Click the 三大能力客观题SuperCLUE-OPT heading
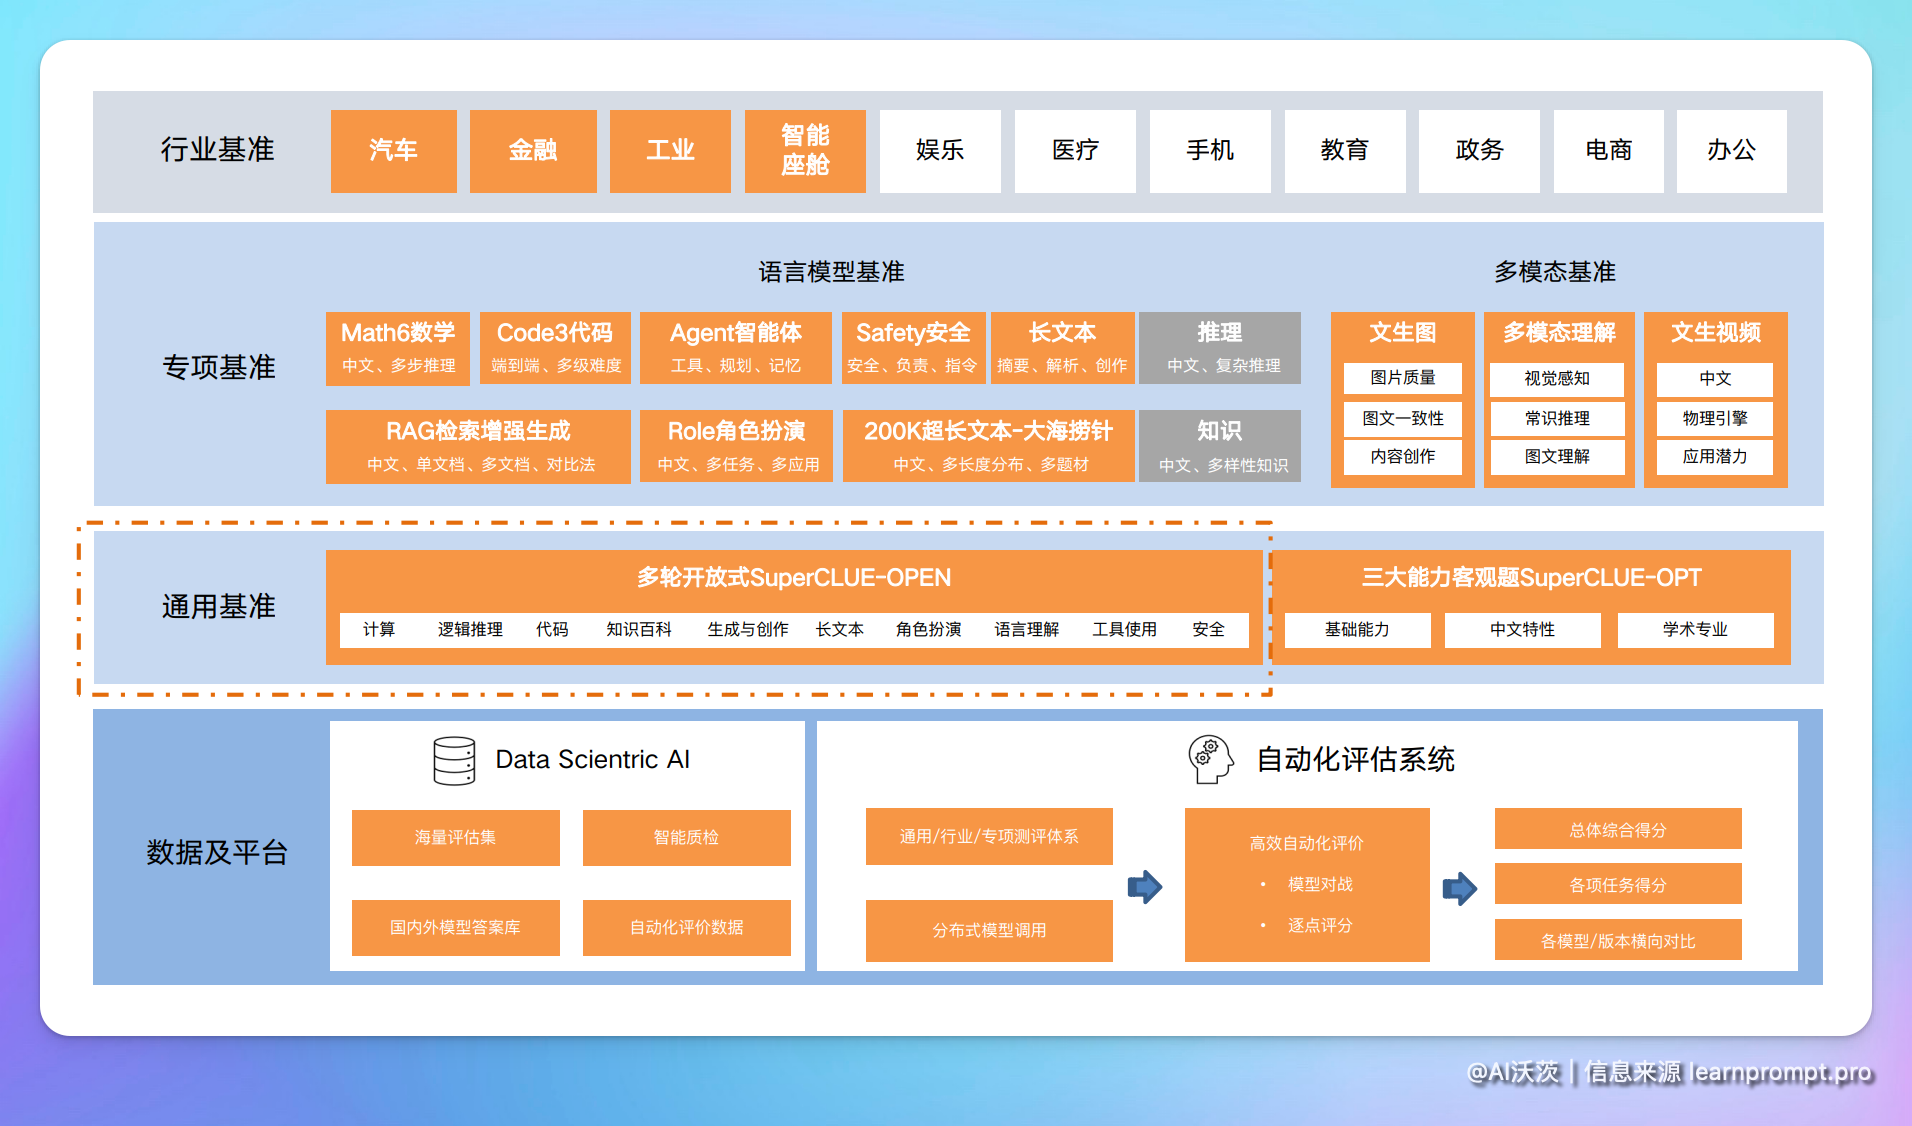The image size is (1912, 1126). 1531,578
